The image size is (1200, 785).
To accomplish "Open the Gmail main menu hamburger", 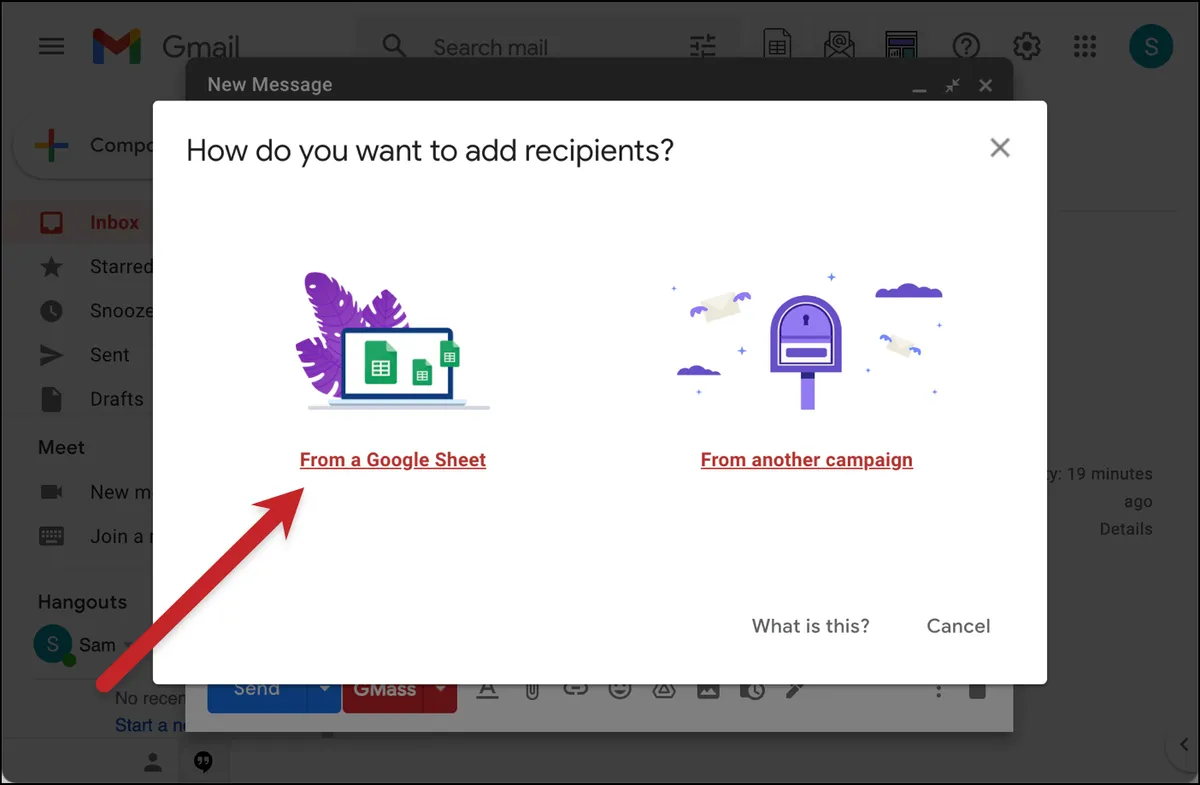I will (x=51, y=46).
